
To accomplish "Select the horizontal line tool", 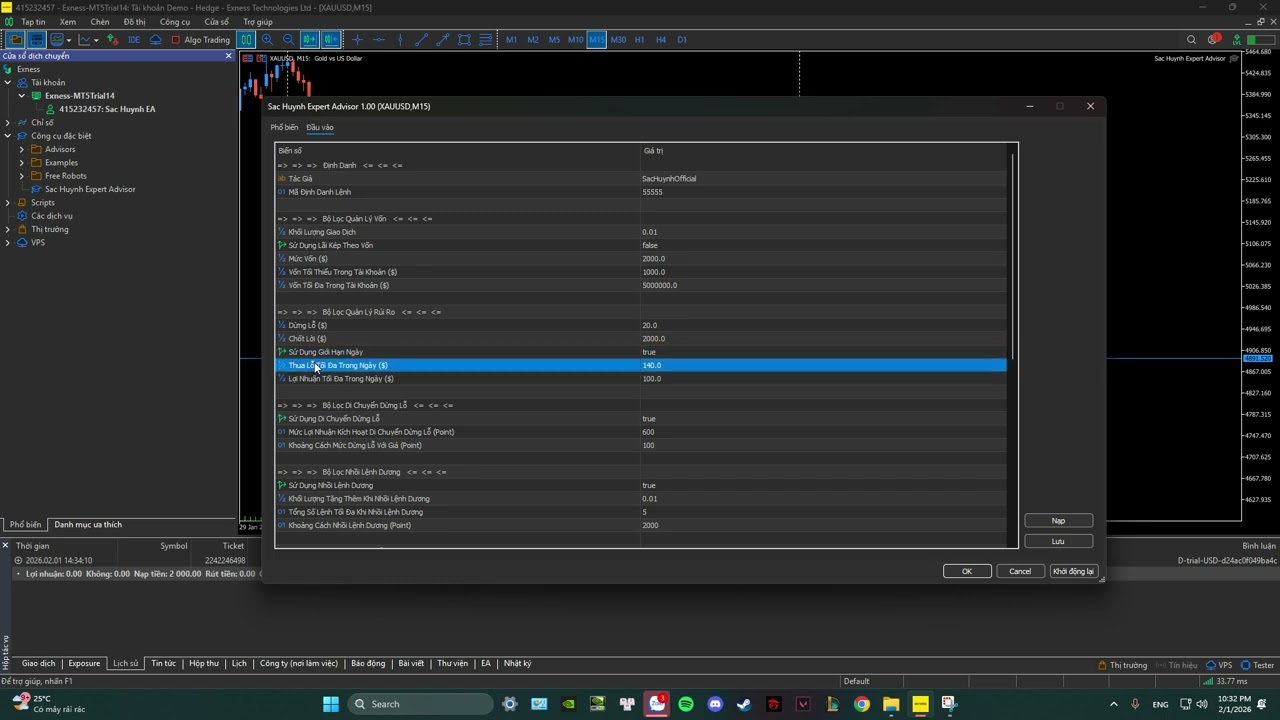I will coord(379,40).
